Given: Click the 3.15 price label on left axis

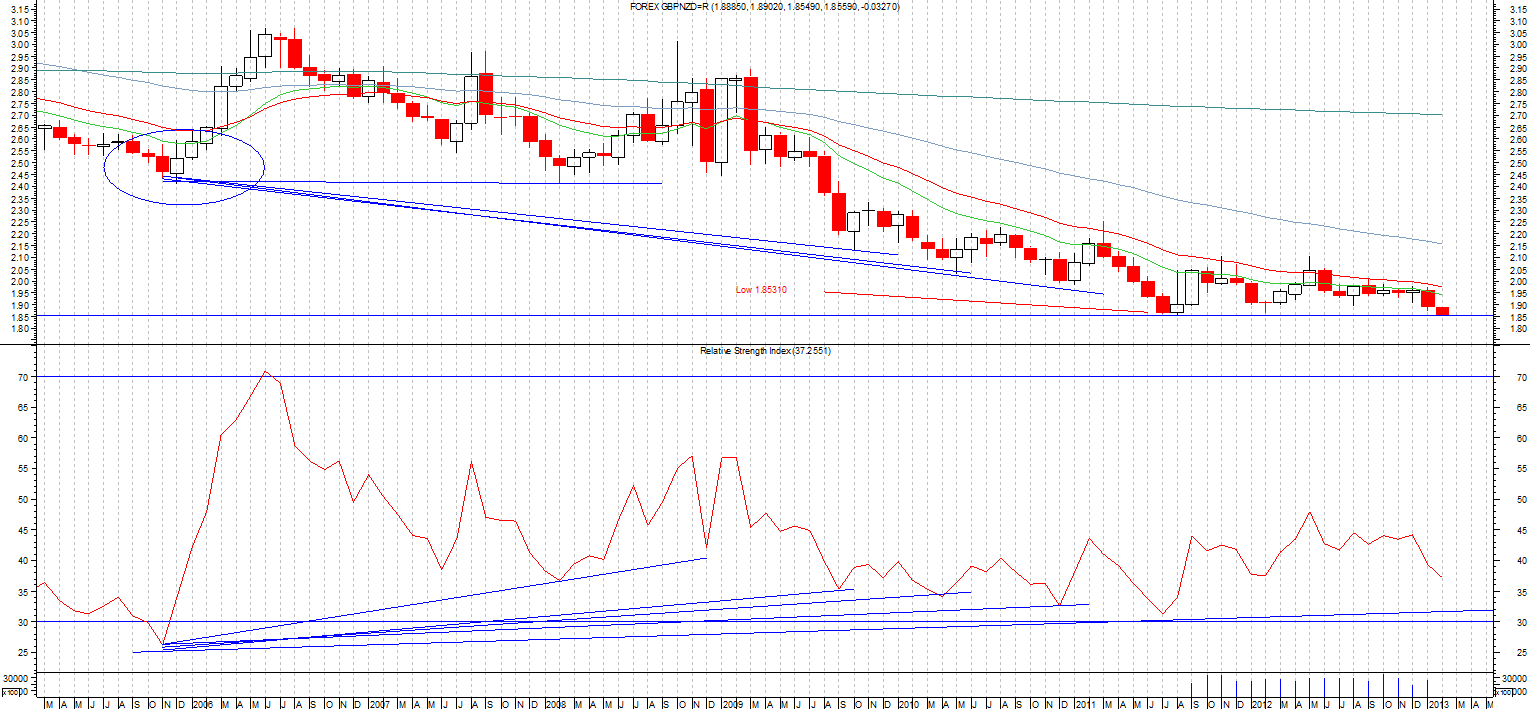Looking at the screenshot, I should coord(20,9).
